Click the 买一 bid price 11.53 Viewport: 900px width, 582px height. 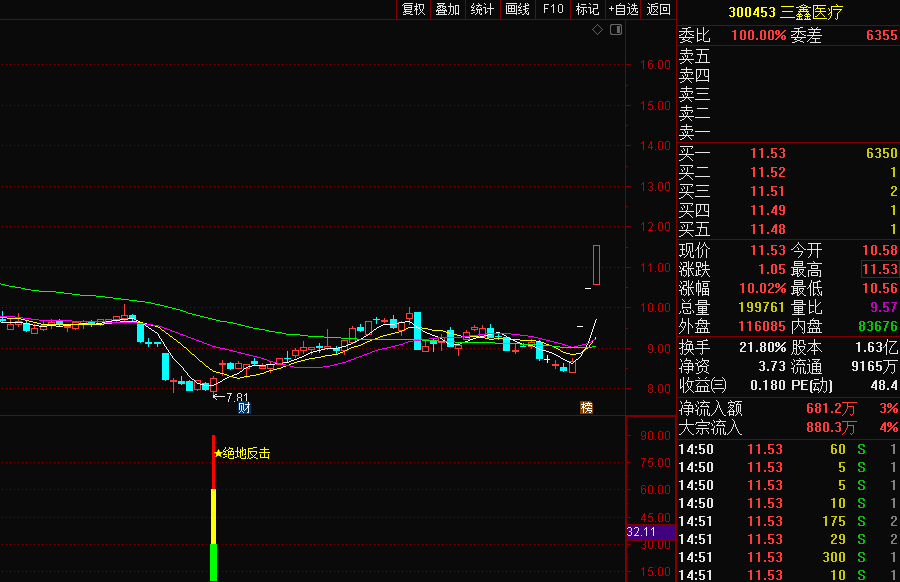tap(768, 154)
